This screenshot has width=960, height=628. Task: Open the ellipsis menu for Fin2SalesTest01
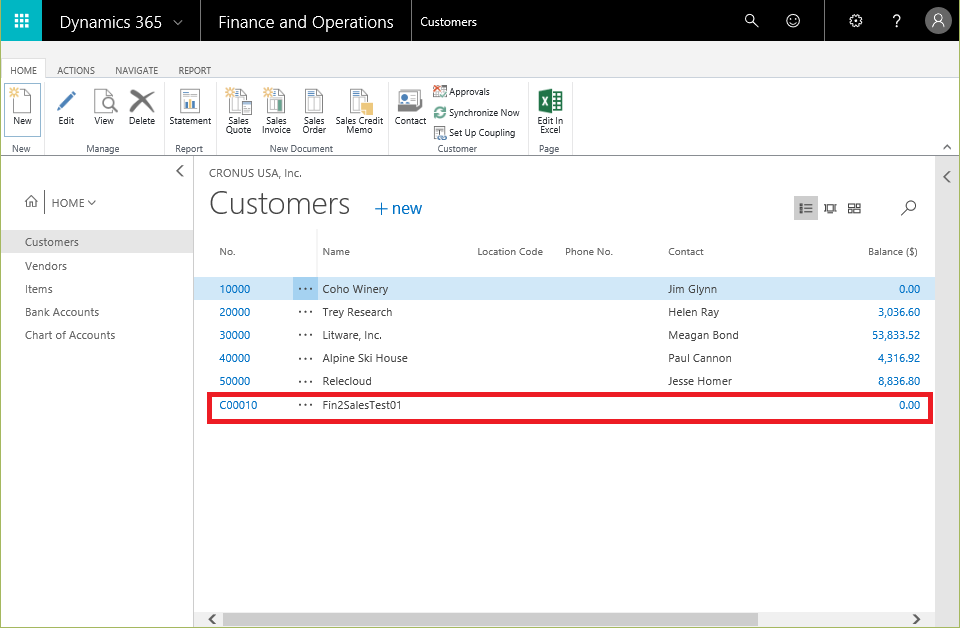[x=305, y=405]
